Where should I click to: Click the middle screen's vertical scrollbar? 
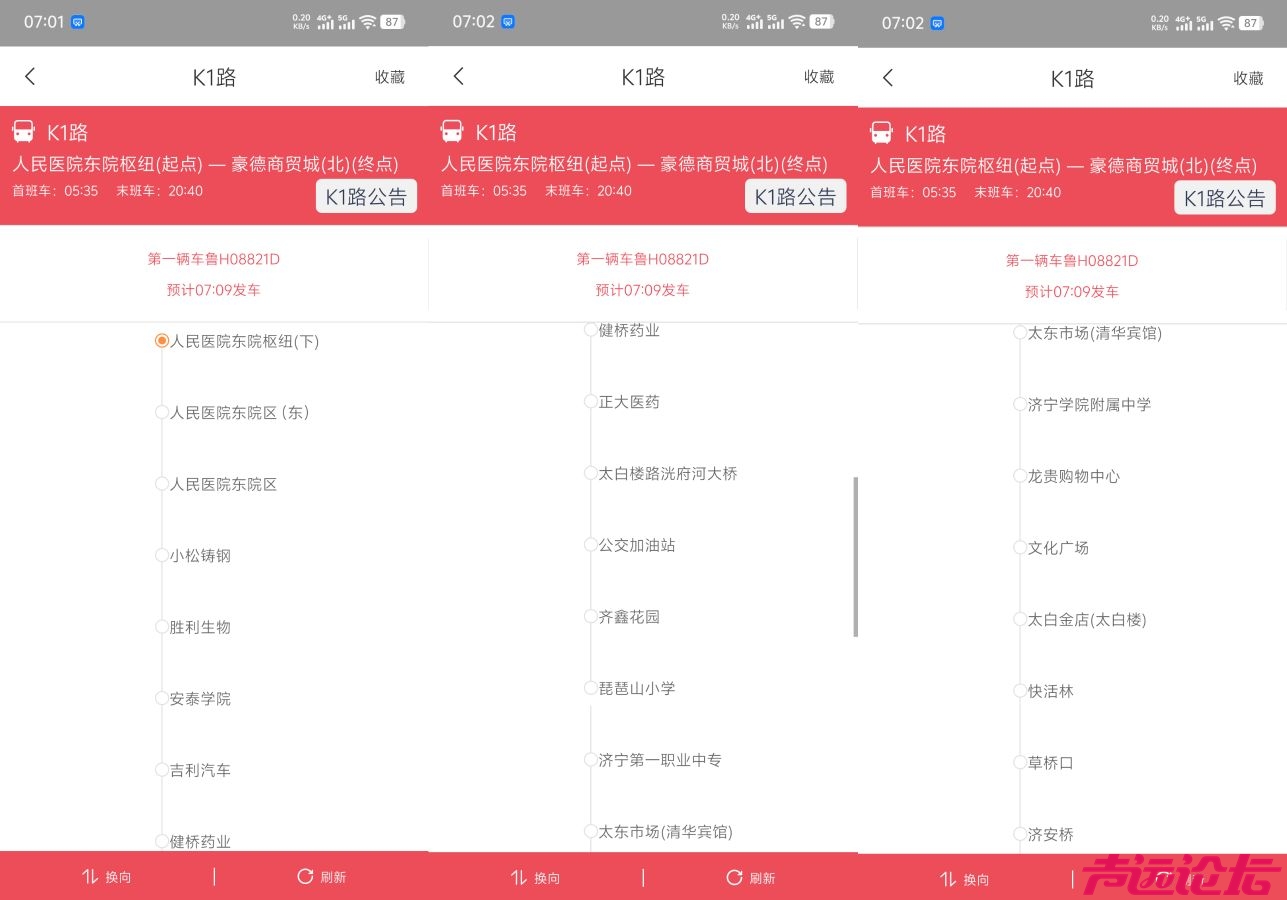pos(855,556)
